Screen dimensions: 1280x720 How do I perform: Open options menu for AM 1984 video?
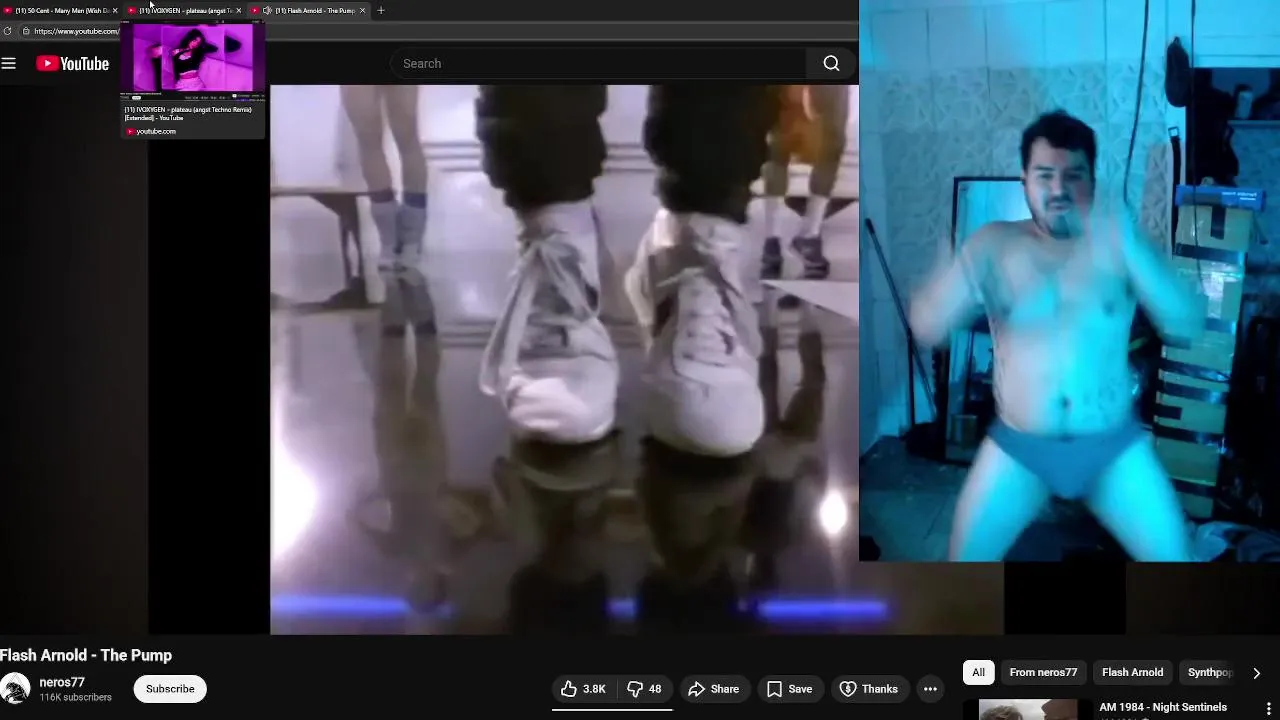coord(1268,708)
